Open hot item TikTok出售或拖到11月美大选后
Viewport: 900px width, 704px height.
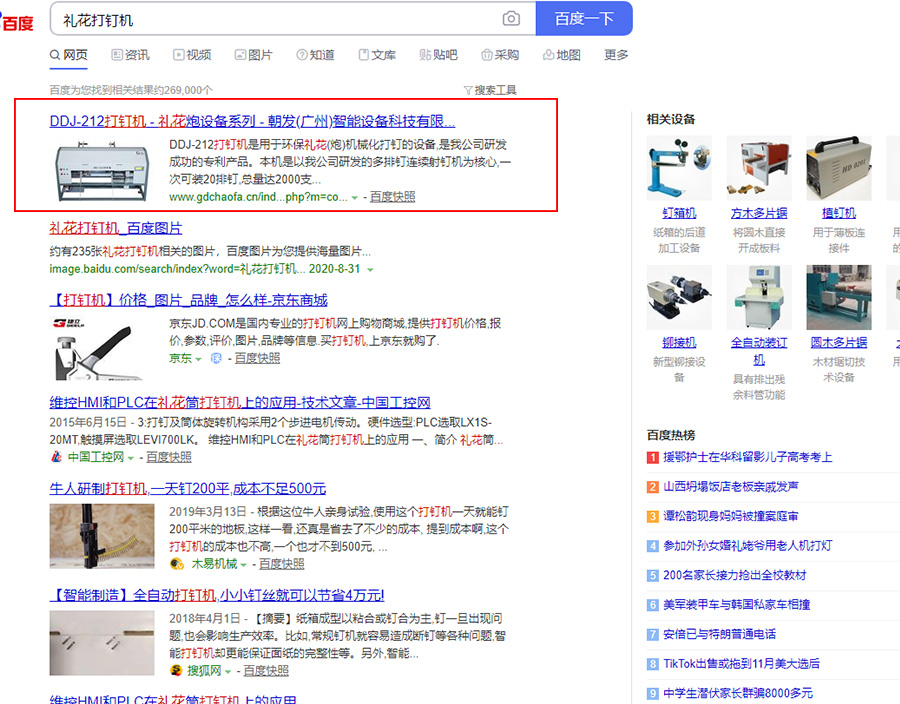741,664
